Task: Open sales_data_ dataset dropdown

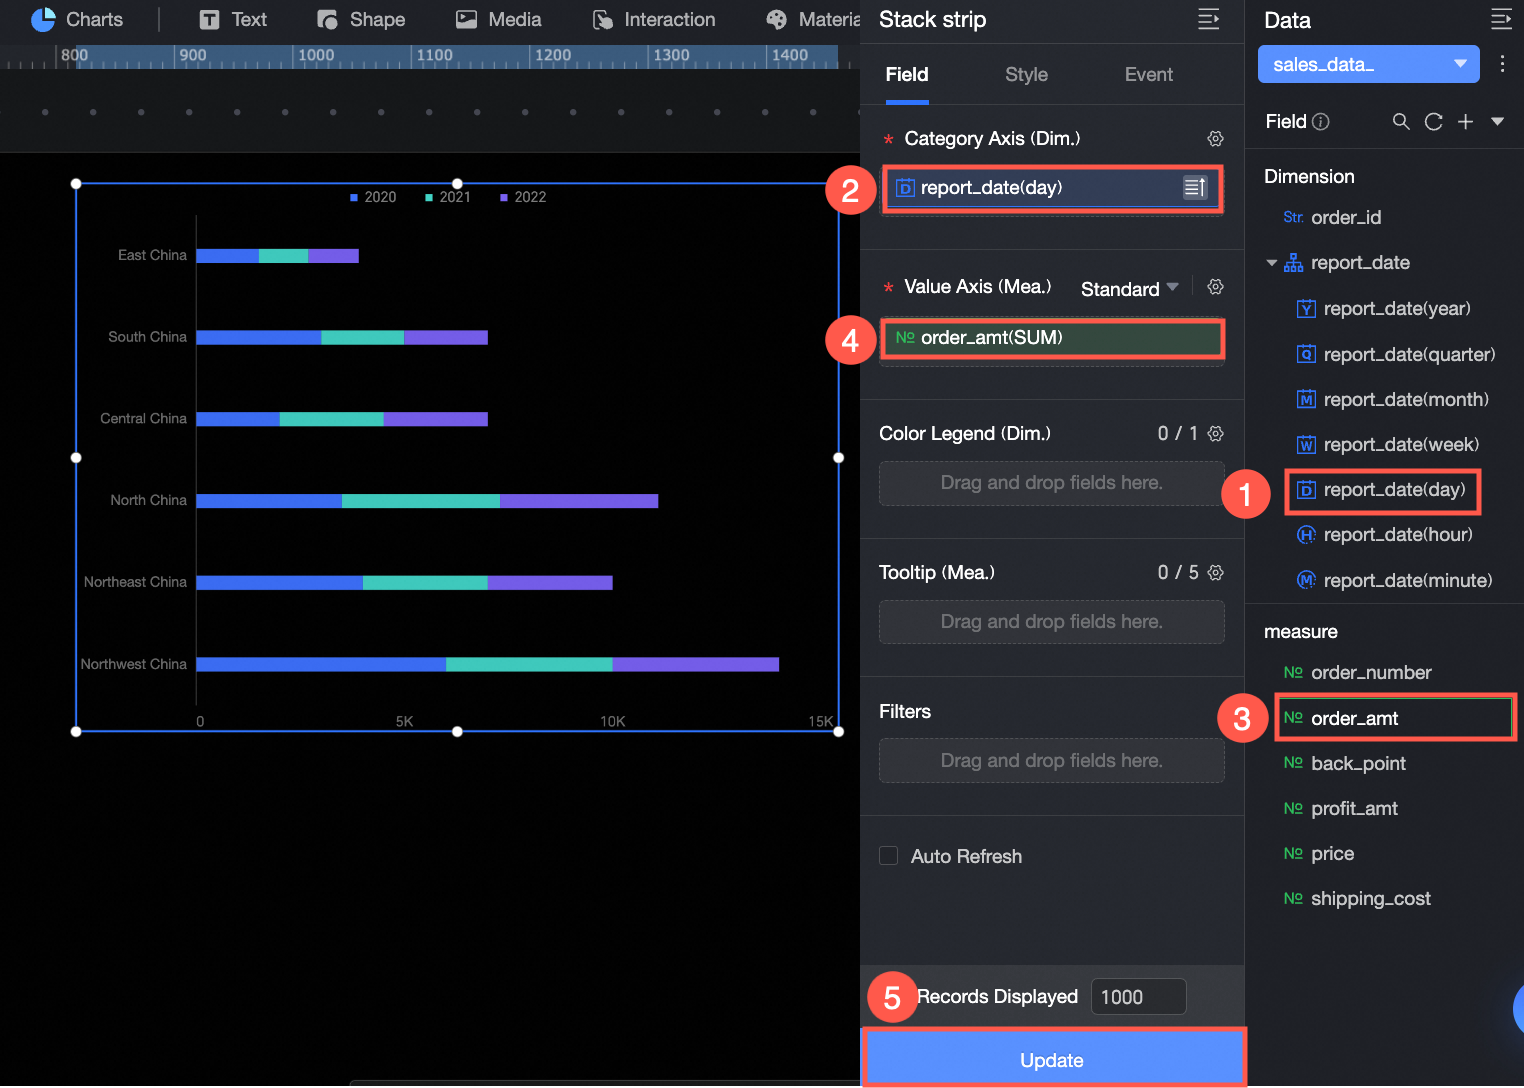Action: 1368,64
